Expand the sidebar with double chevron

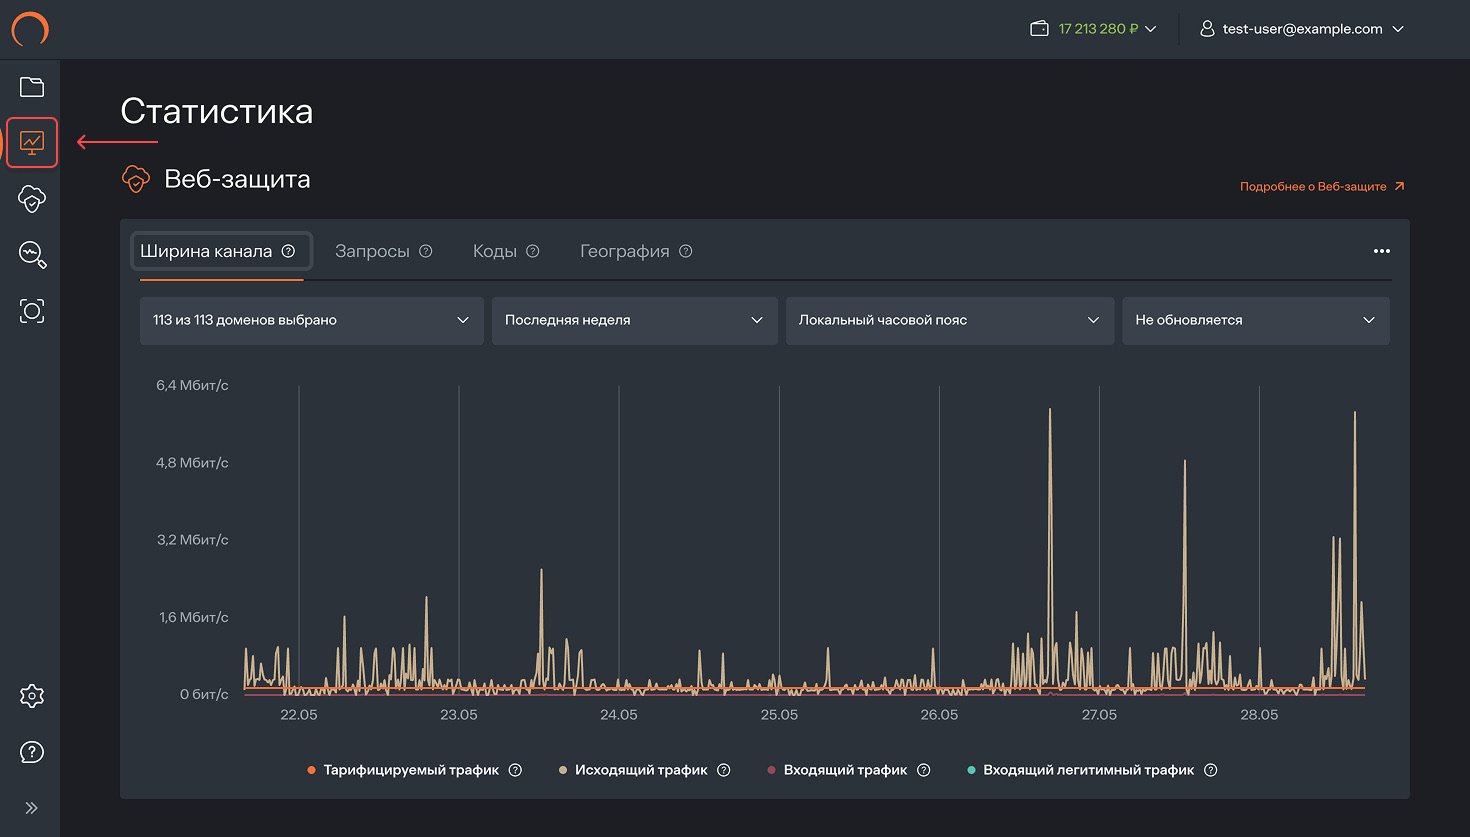click(x=32, y=808)
